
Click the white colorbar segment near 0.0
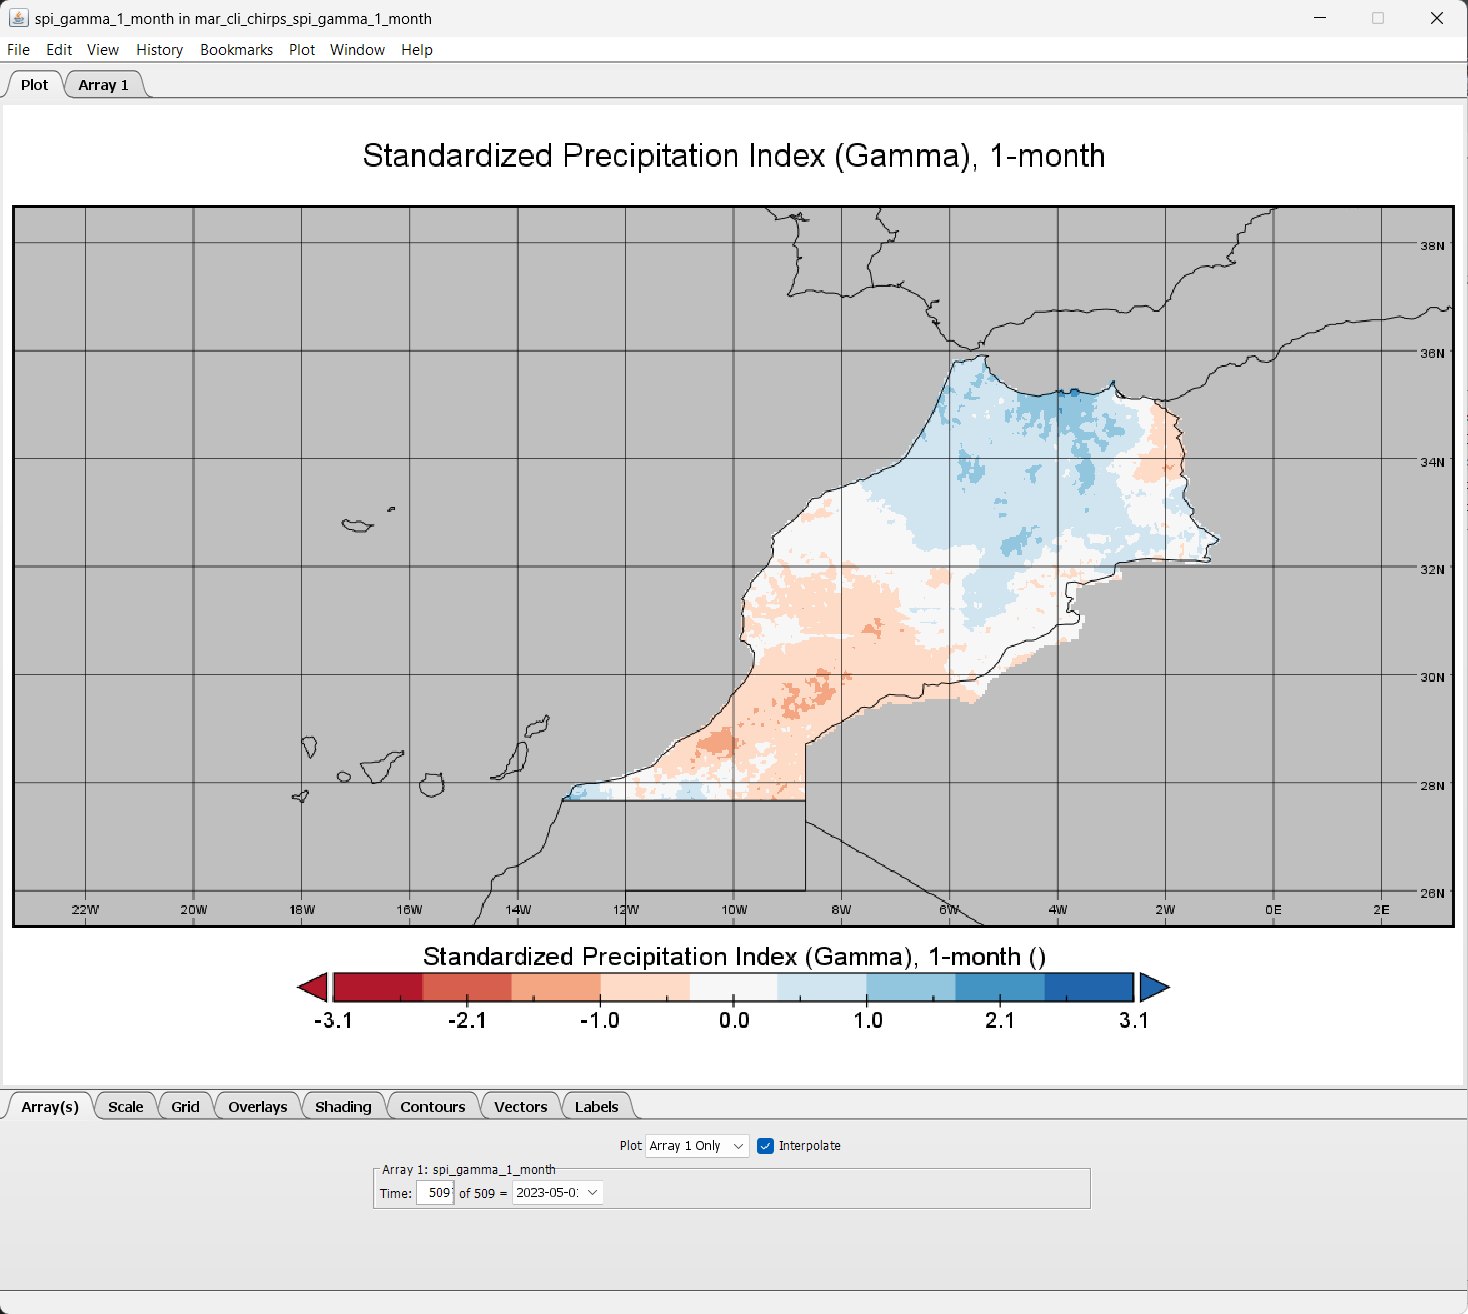tap(734, 987)
